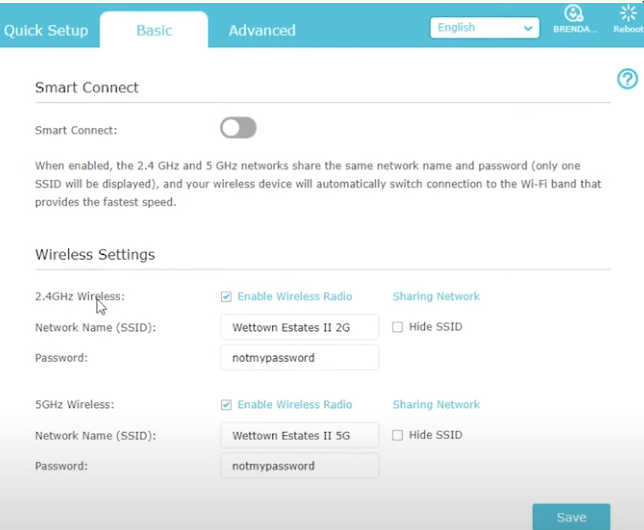This screenshot has height=530, width=644.
Task: Open the 5GHz Sharing Network link
Action: [x=436, y=405]
